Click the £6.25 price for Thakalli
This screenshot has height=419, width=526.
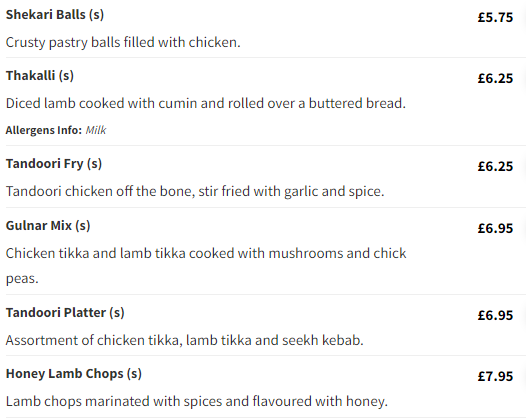tap(495, 78)
